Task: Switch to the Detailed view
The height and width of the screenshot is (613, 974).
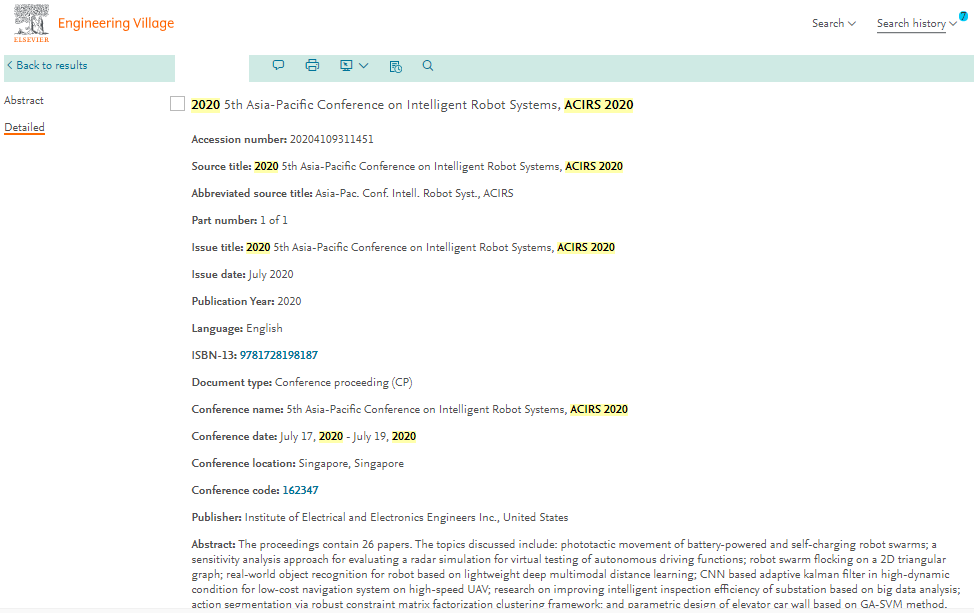Action: (24, 127)
